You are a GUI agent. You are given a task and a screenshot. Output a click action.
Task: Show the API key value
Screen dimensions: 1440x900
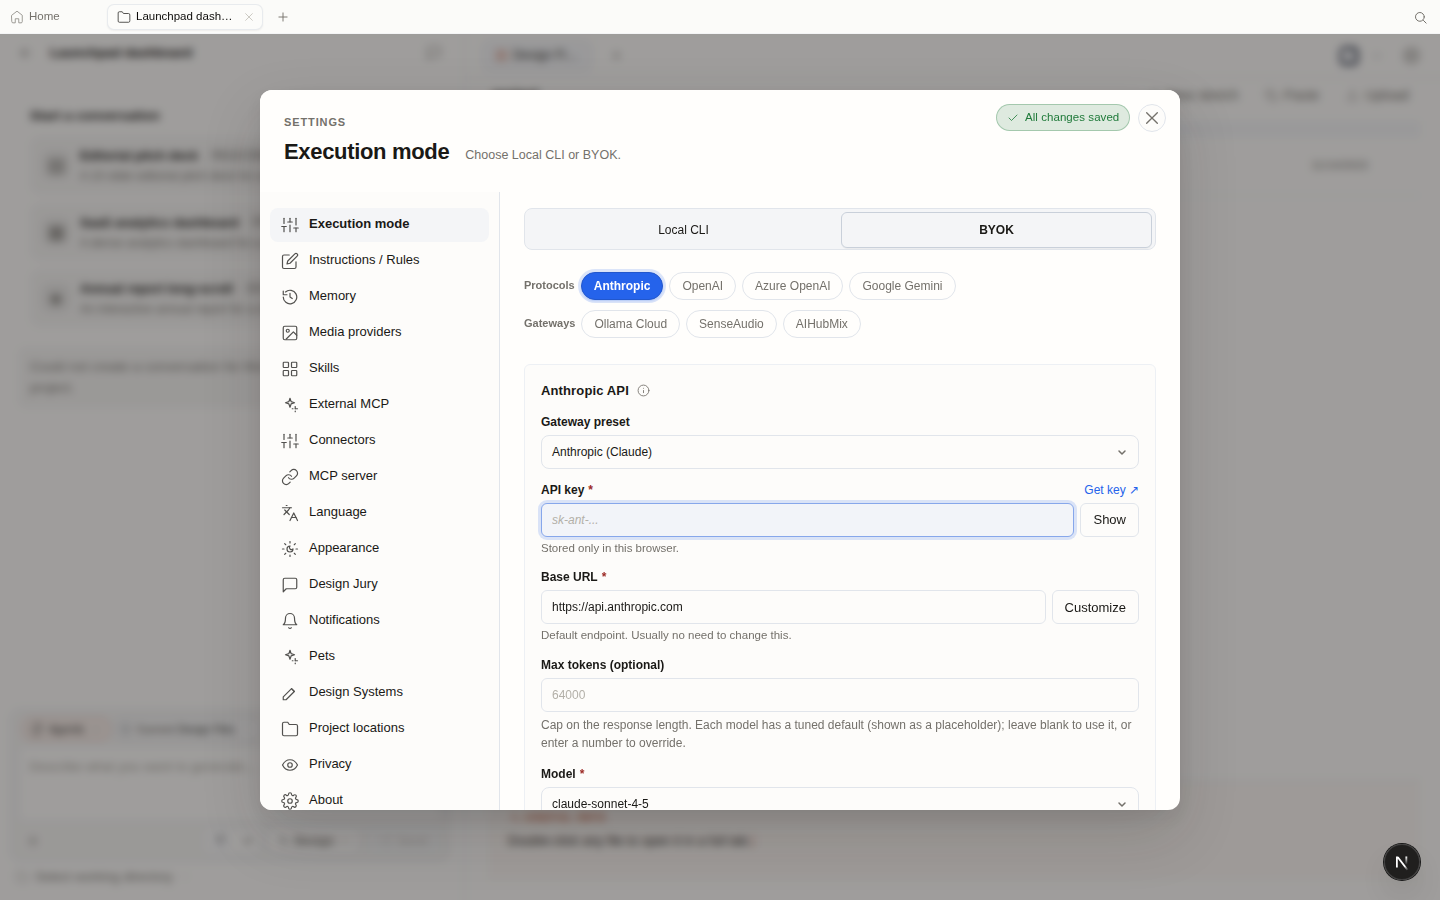tap(1109, 520)
